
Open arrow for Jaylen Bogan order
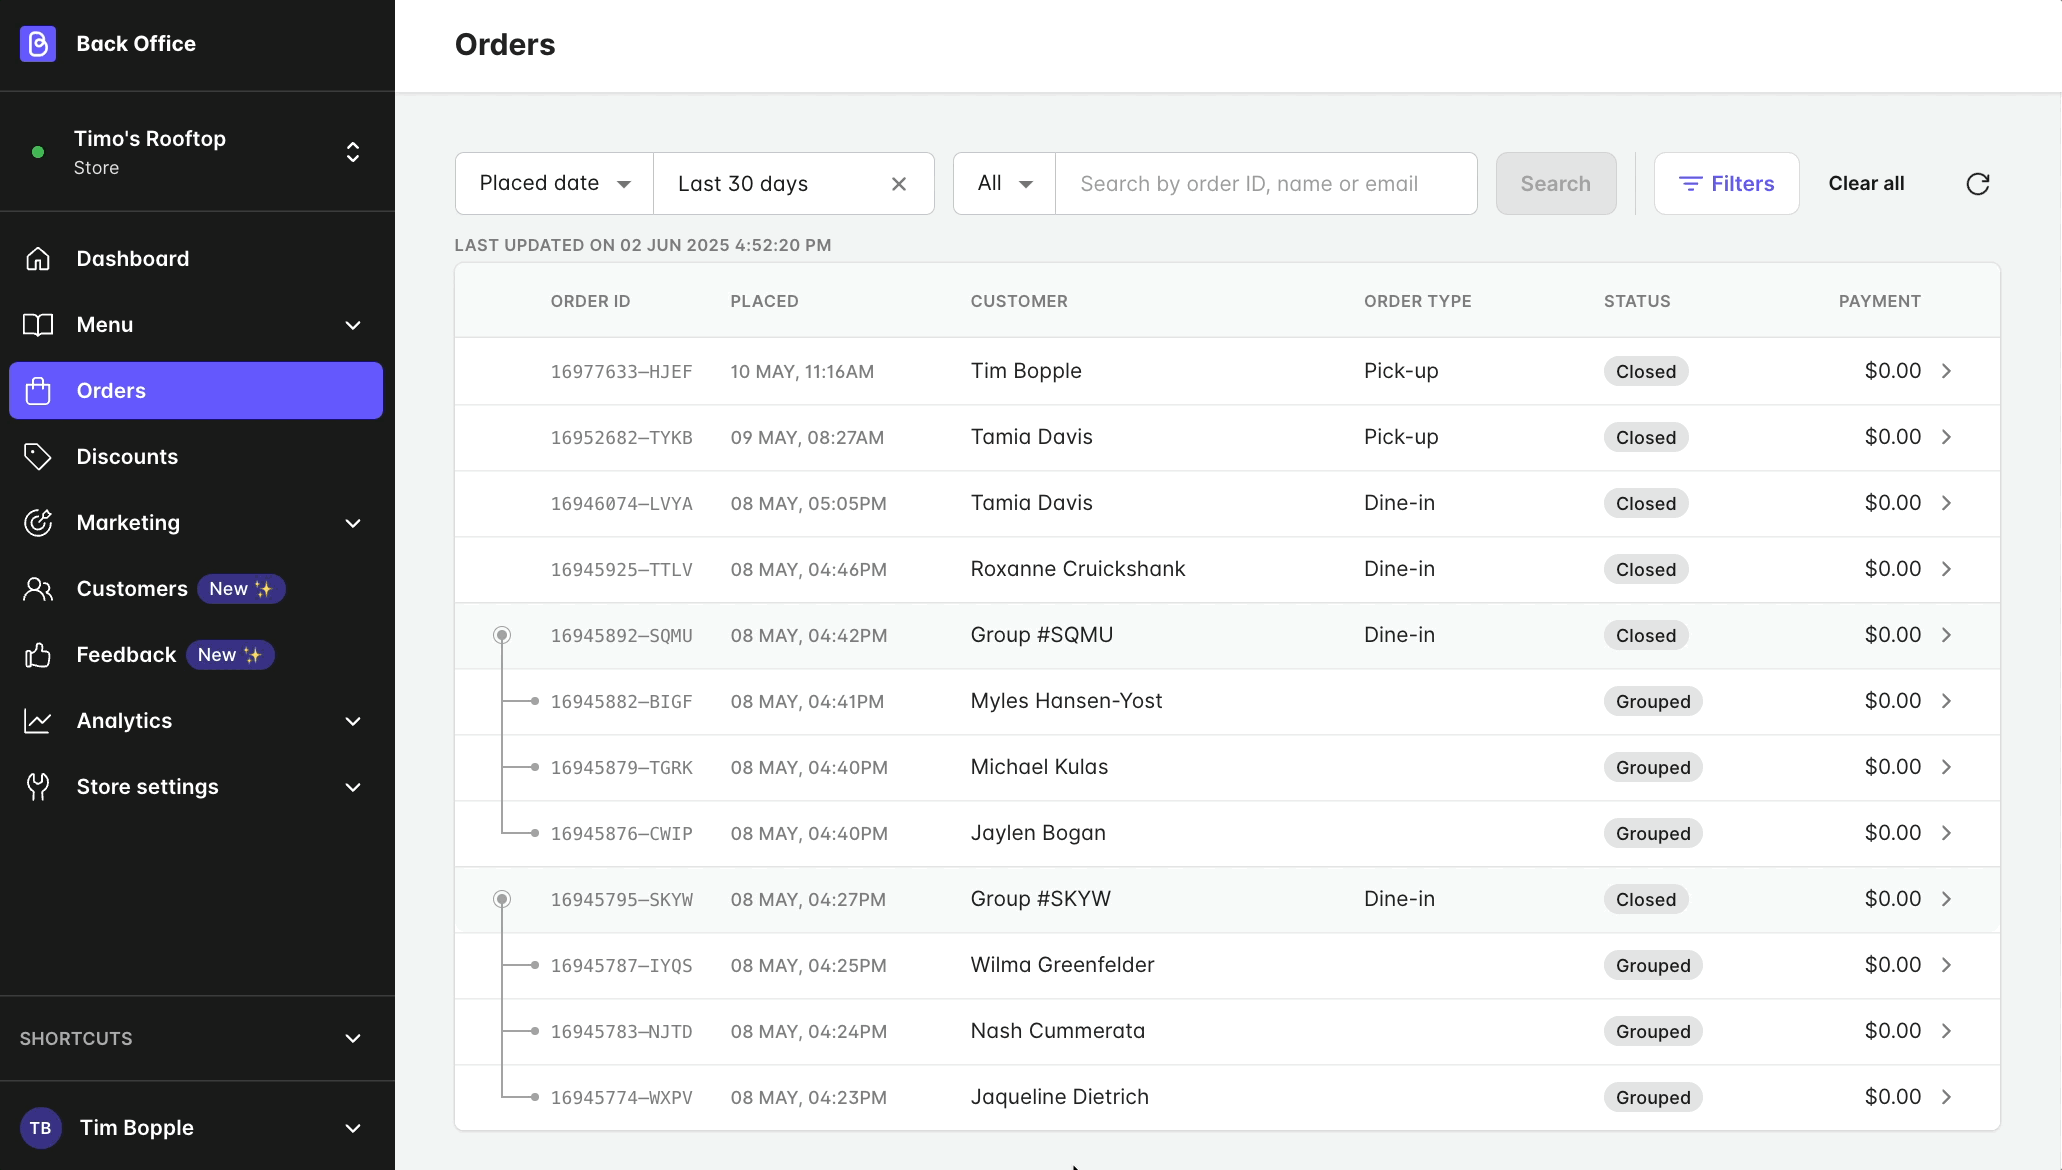click(1947, 833)
